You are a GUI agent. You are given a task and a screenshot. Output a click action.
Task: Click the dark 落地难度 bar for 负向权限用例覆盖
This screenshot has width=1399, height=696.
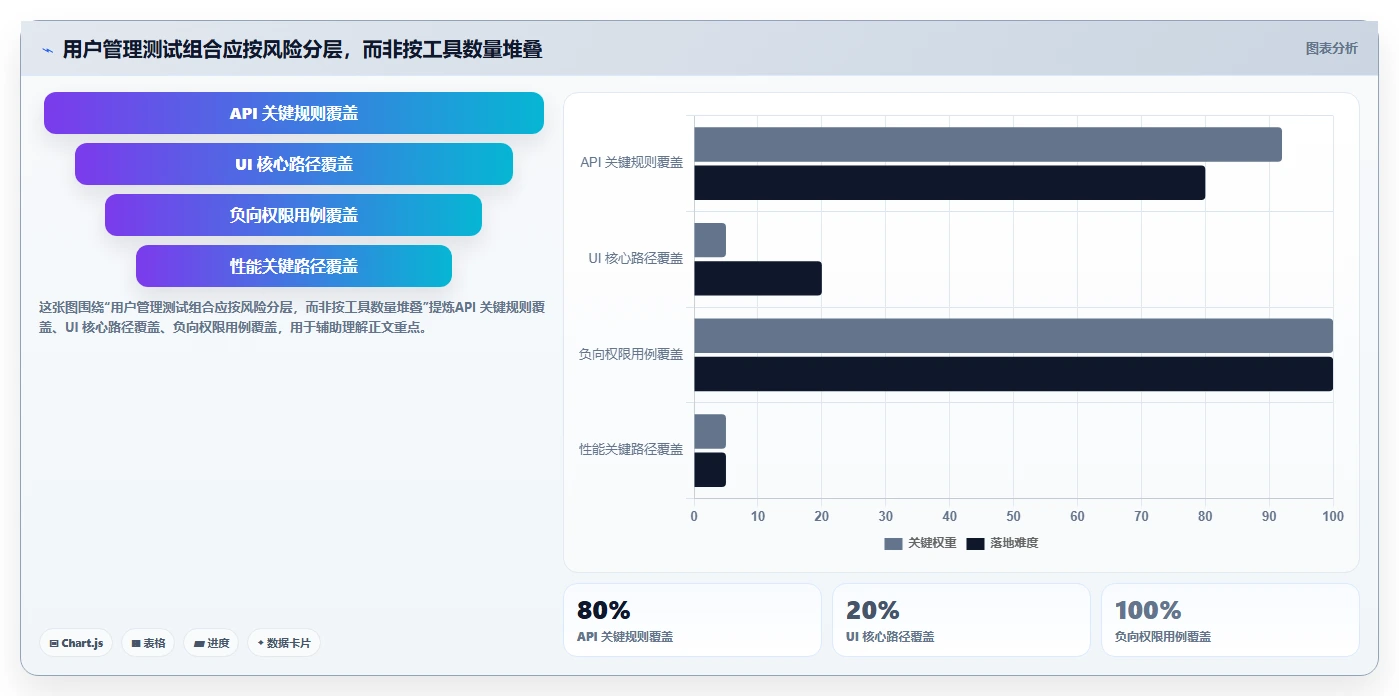pos(1014,374)
